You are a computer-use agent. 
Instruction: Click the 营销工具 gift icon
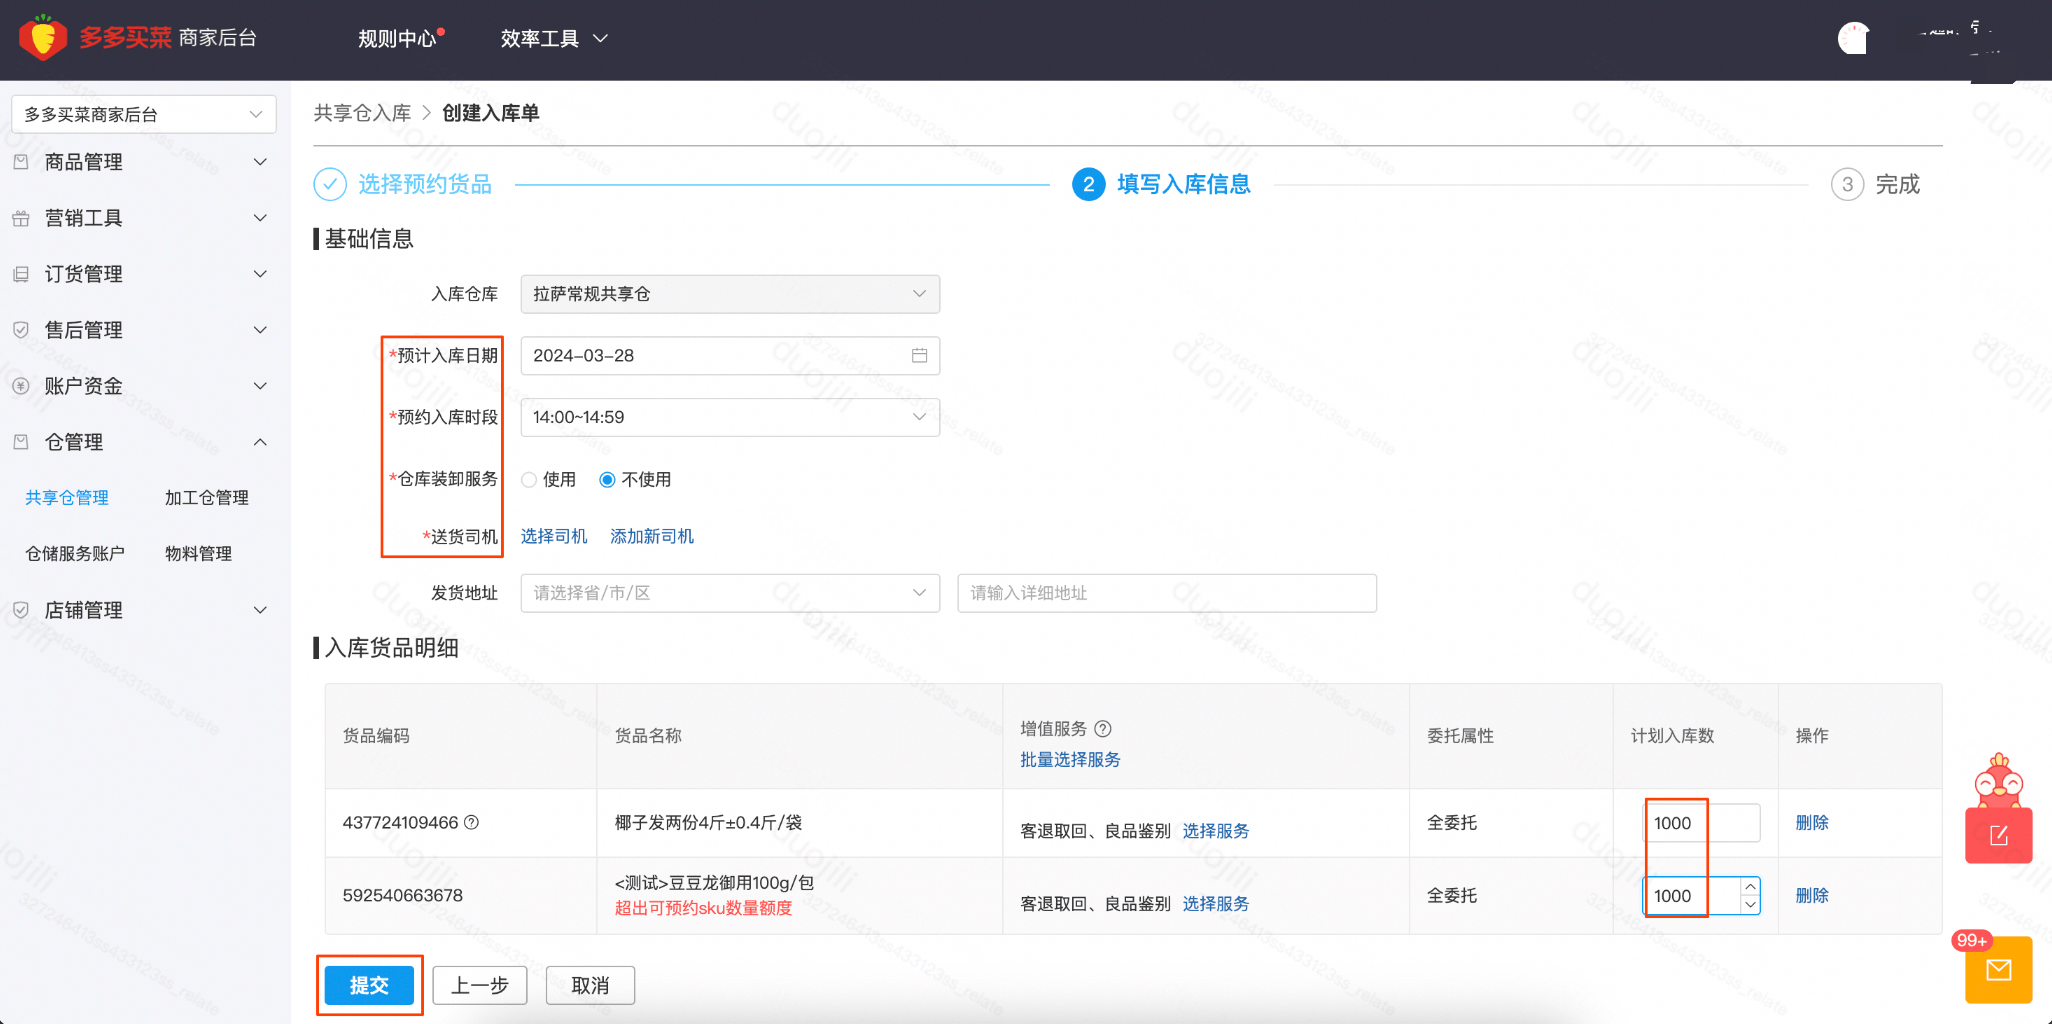coord(21,218)
